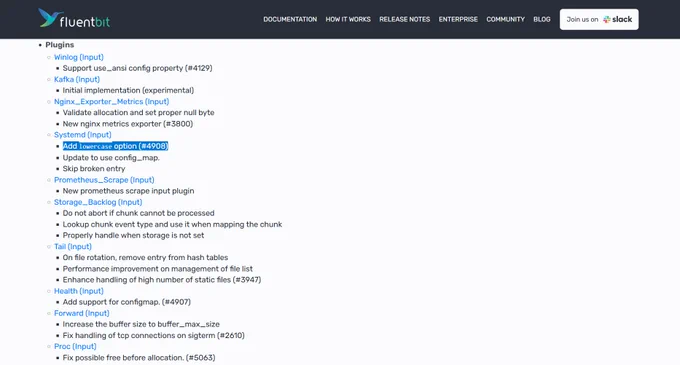Screen dimensions: 680x365
Task: Click 'New prometheus scrape input plugin'
Action: pyautogui.click(x=128, y=191)
